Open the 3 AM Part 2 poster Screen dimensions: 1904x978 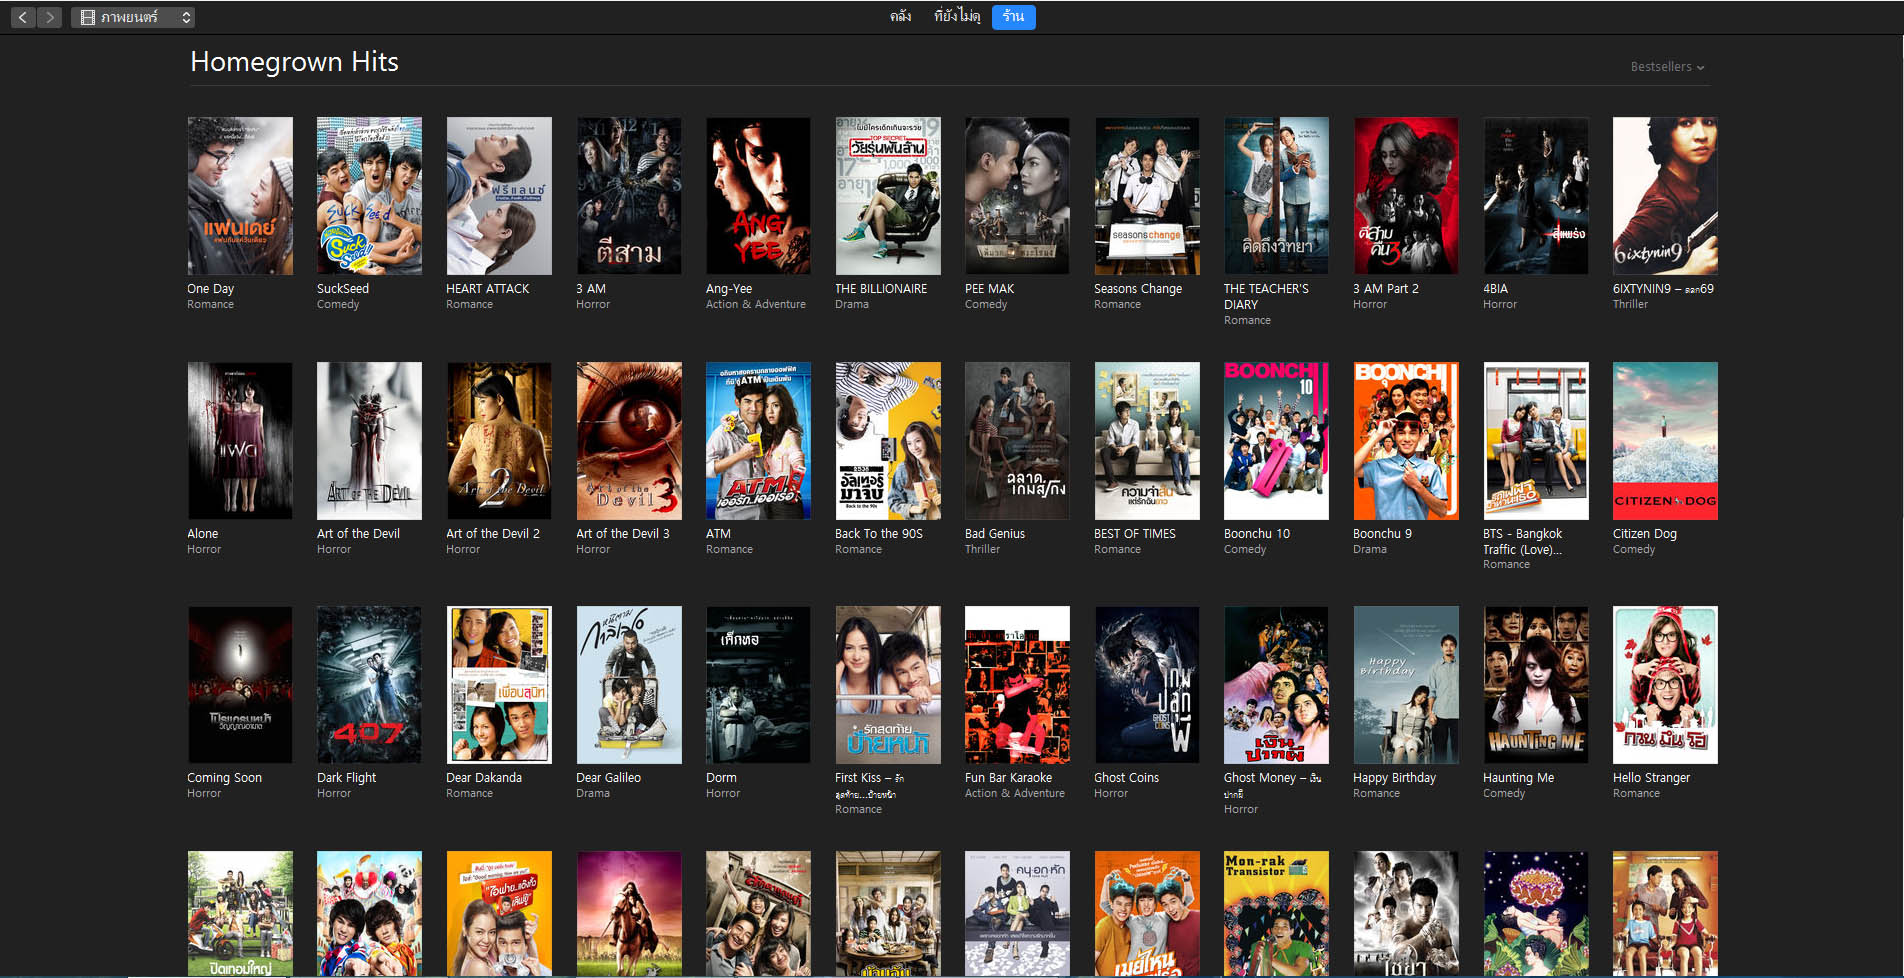coord(1406,196)
